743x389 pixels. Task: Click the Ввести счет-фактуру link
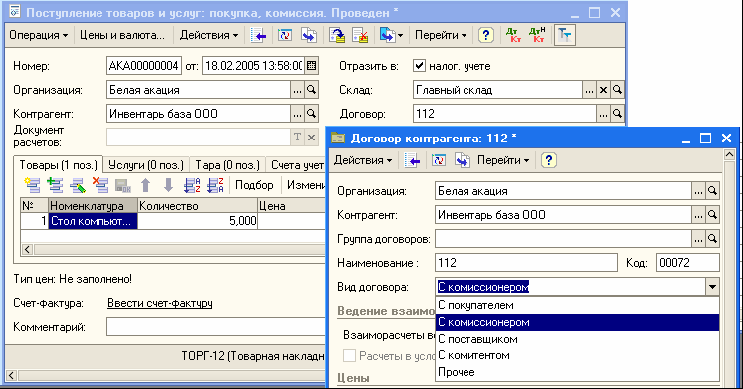(160, 303)
